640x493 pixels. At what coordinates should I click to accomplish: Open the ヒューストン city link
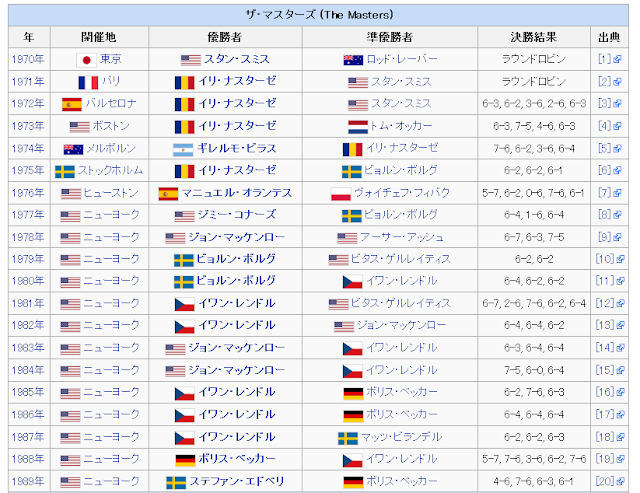111,193
